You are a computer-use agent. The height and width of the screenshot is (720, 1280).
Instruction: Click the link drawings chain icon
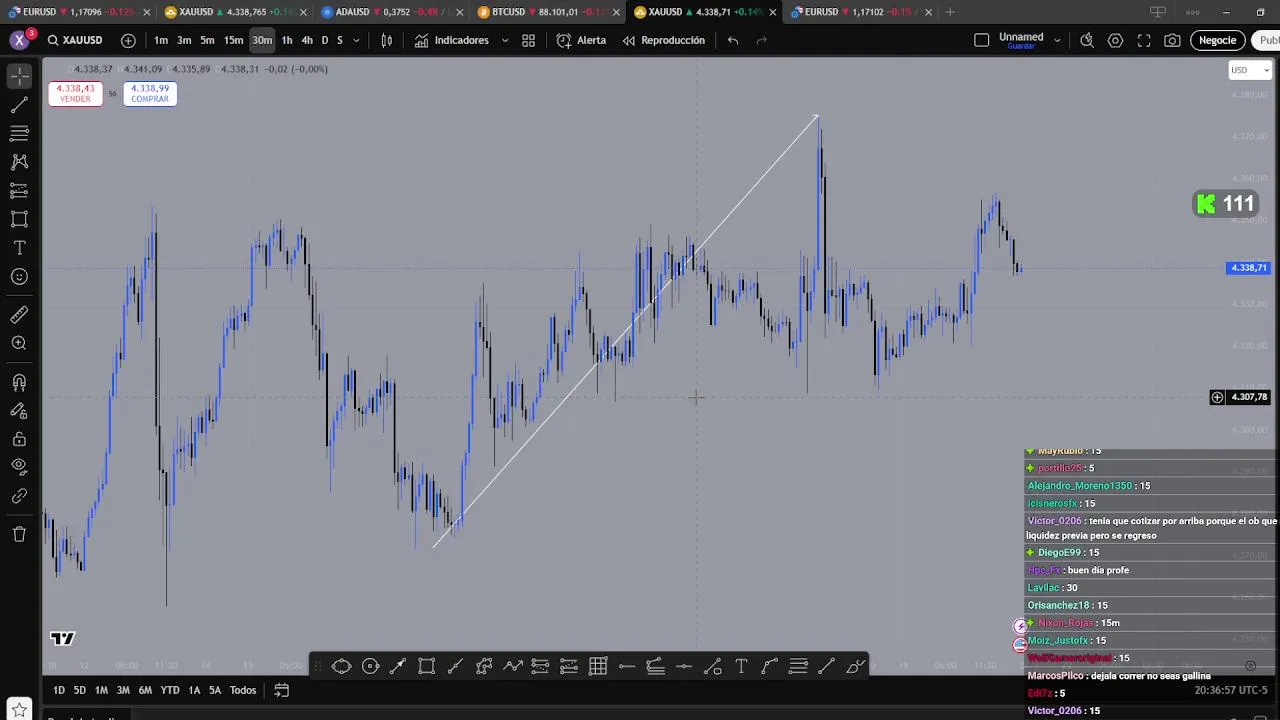[x=19, y=496]
